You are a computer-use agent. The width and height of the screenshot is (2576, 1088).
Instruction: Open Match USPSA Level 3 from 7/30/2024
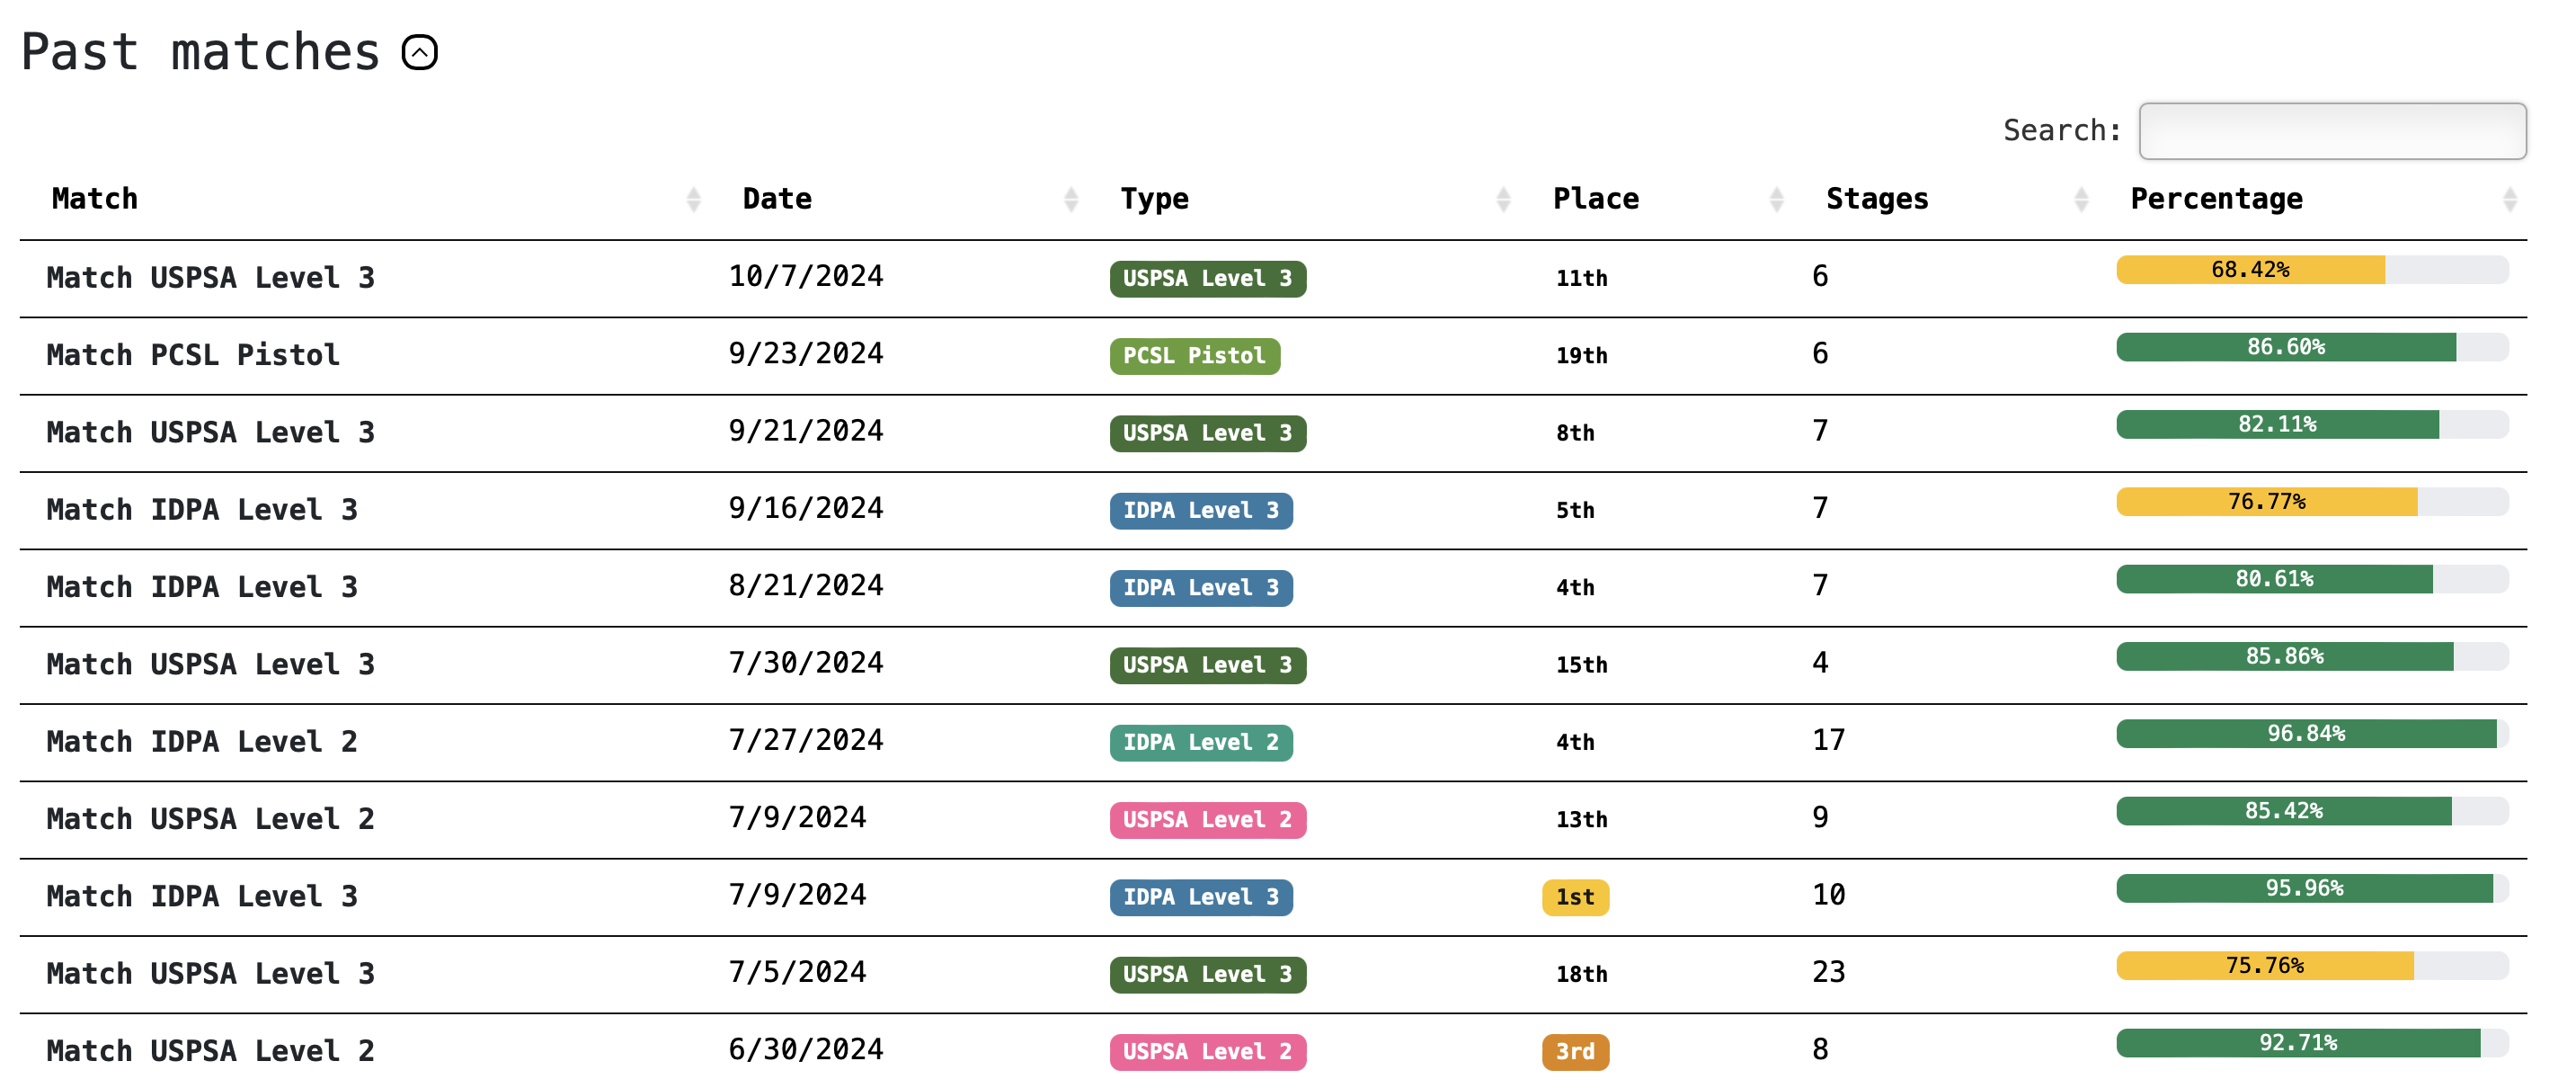point(211,664)
